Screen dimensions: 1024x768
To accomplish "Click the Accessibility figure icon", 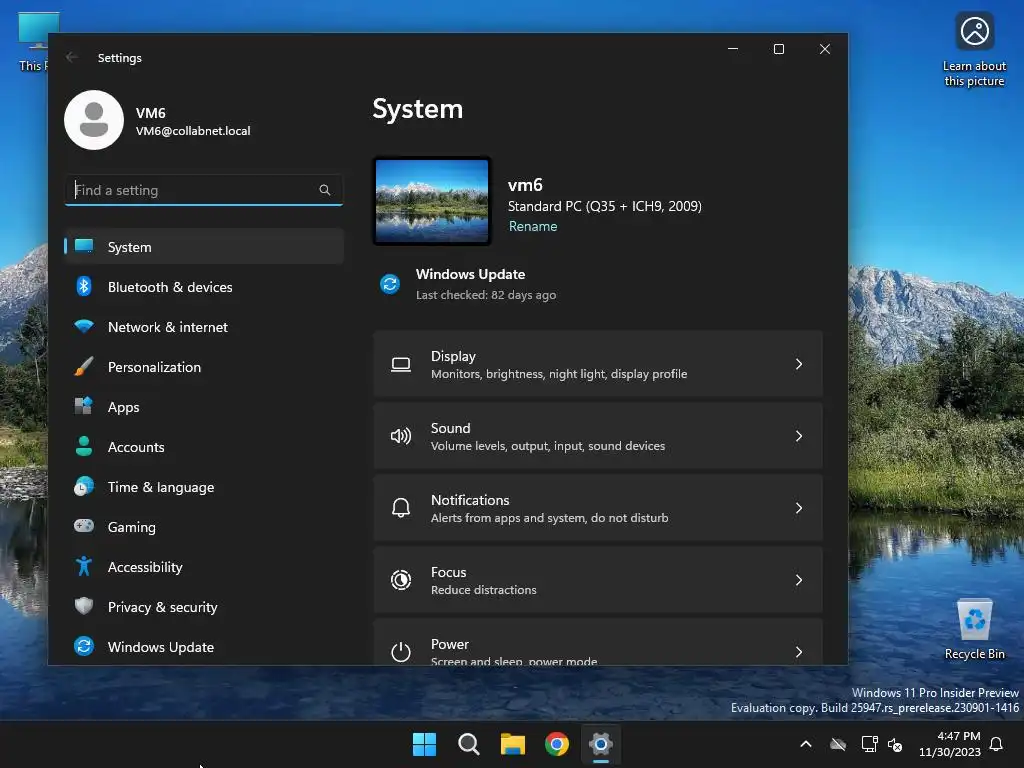I will [x=84, y=566].
